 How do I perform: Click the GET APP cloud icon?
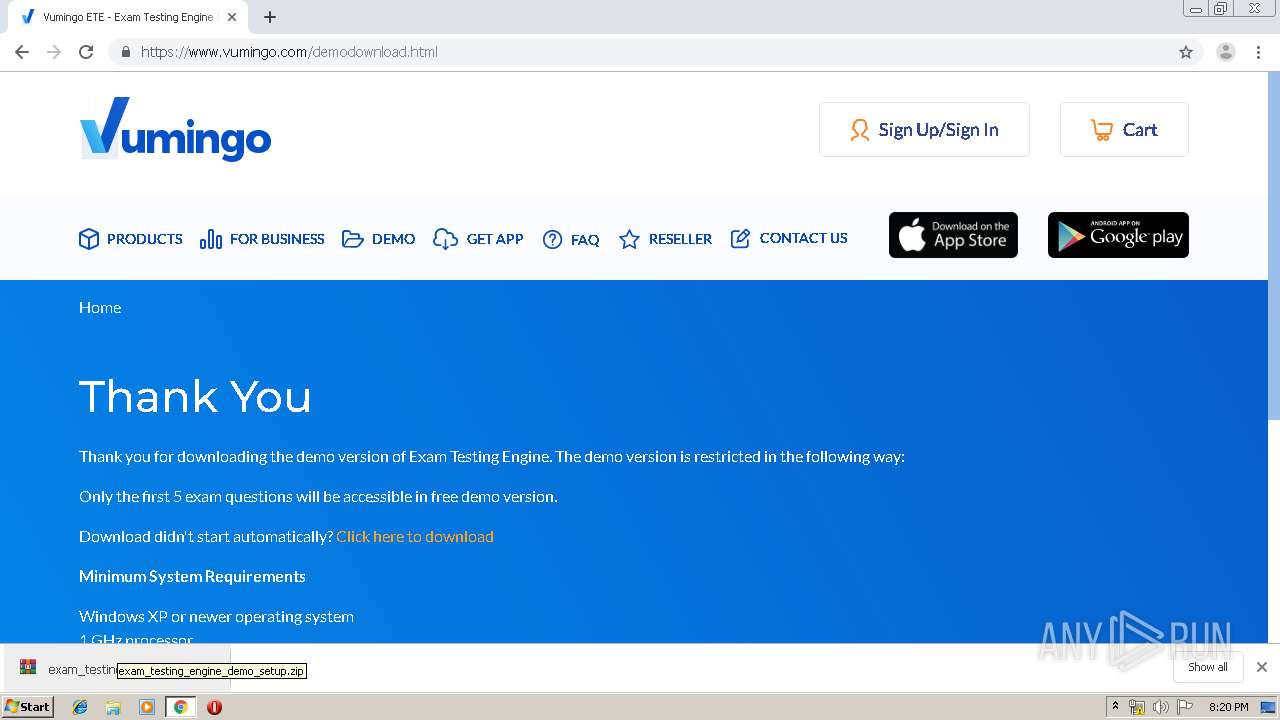pyautogui.click(x=445, y=239)
